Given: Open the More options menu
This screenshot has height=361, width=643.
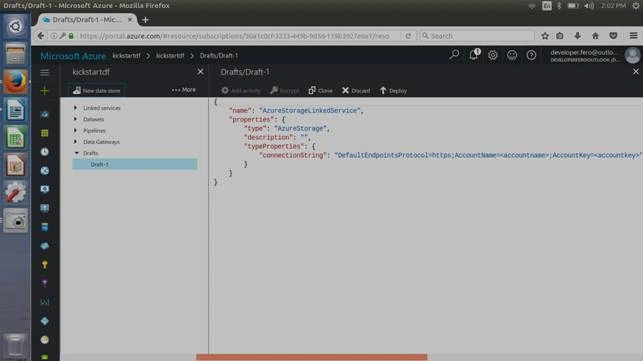Looking at the screenshot, I should pos(184,89).
